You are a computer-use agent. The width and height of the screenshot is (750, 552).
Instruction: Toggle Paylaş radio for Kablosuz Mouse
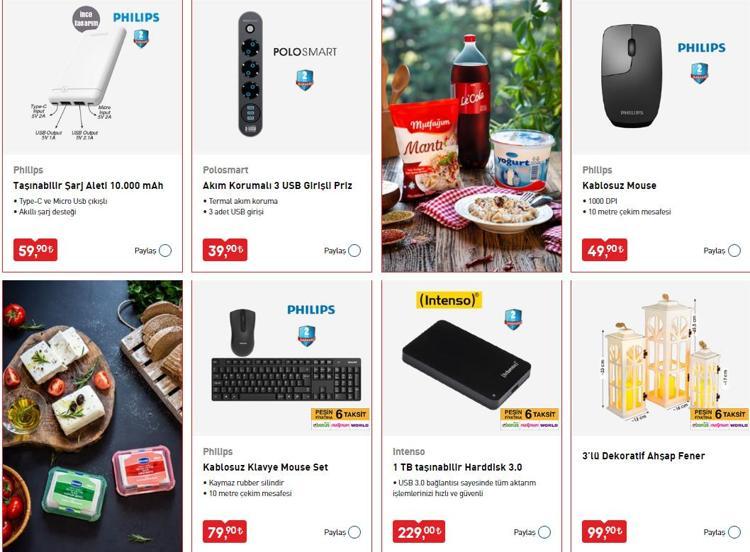point(734,251)
